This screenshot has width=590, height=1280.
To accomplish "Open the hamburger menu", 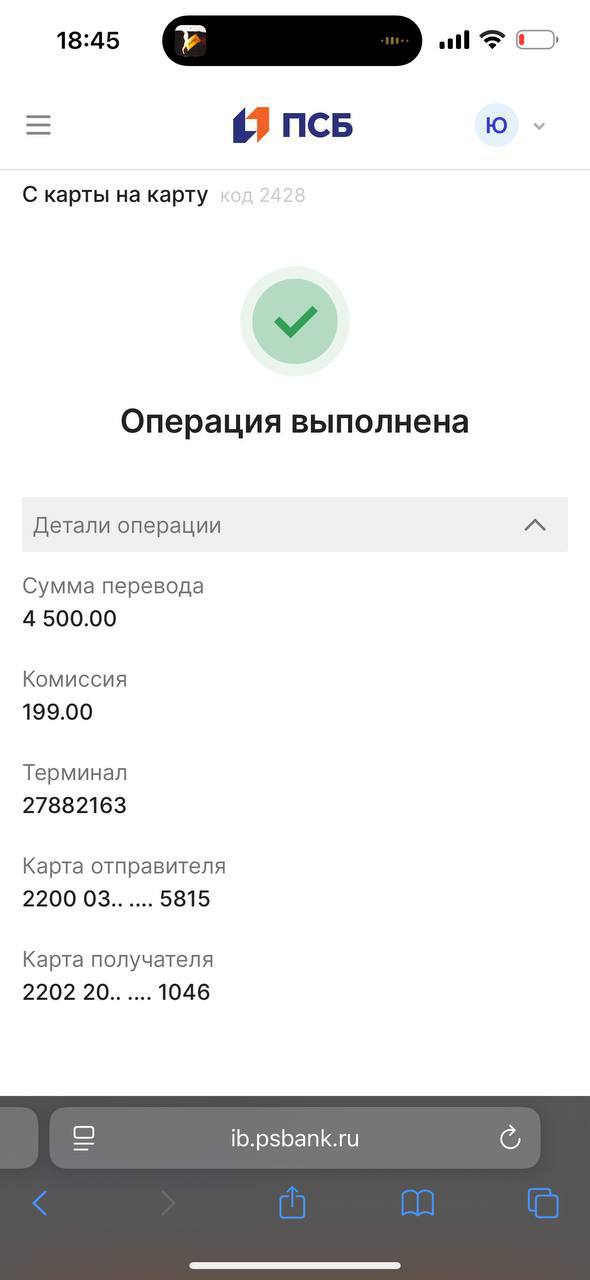I will tap(38, 125).
